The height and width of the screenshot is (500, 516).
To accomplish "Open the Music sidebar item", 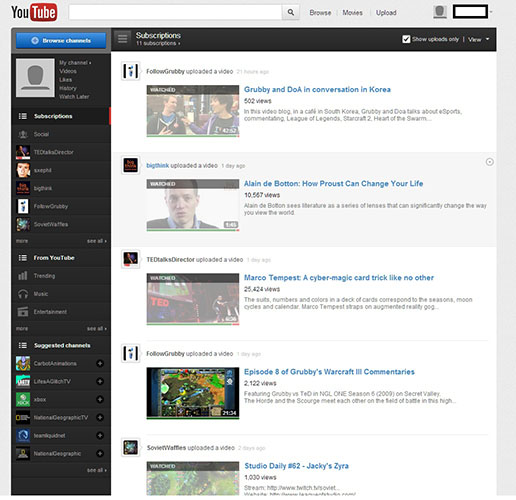I will (61, 294).
